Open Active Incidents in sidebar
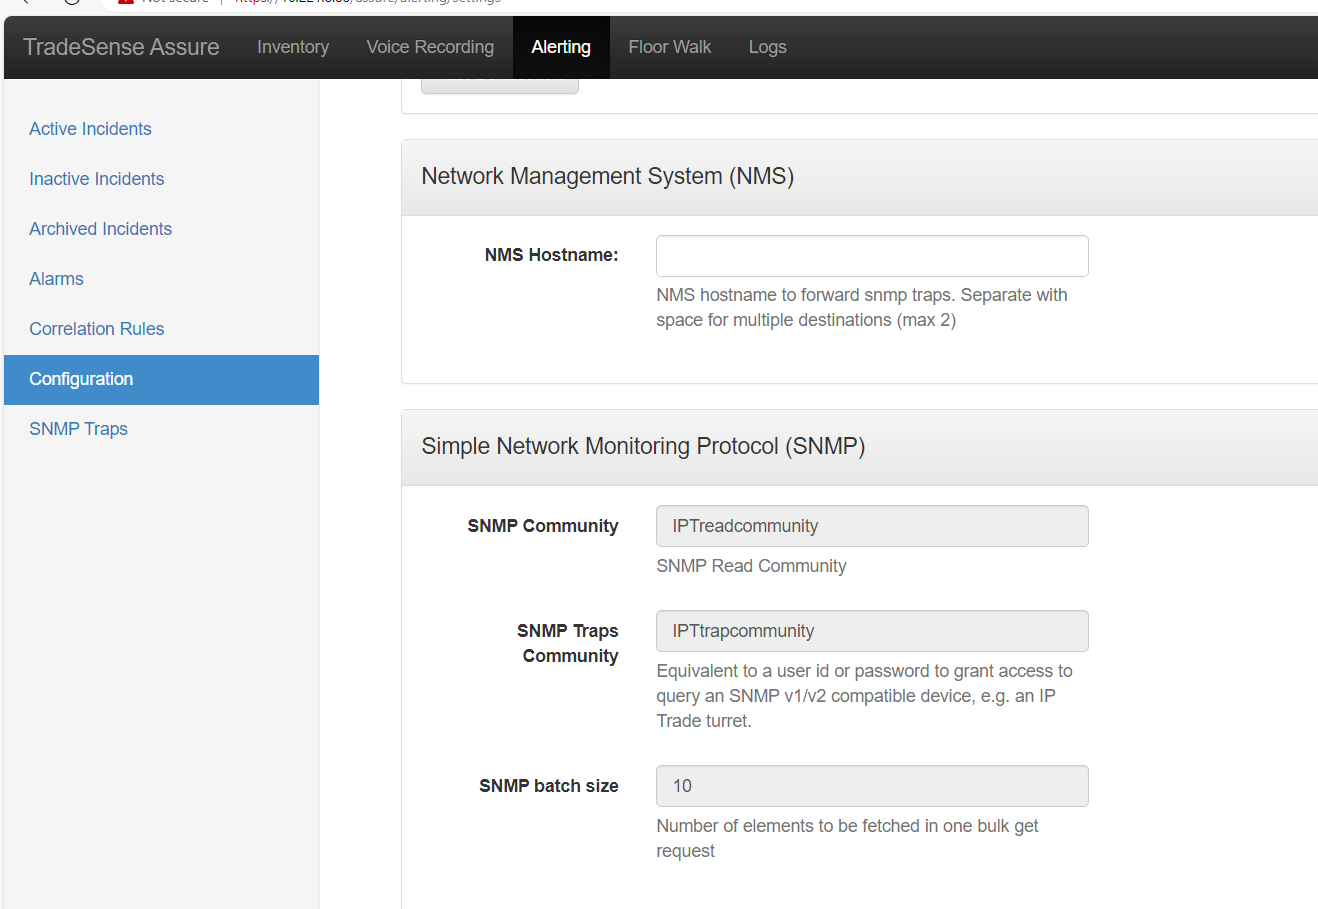 [x=90, y=129]
